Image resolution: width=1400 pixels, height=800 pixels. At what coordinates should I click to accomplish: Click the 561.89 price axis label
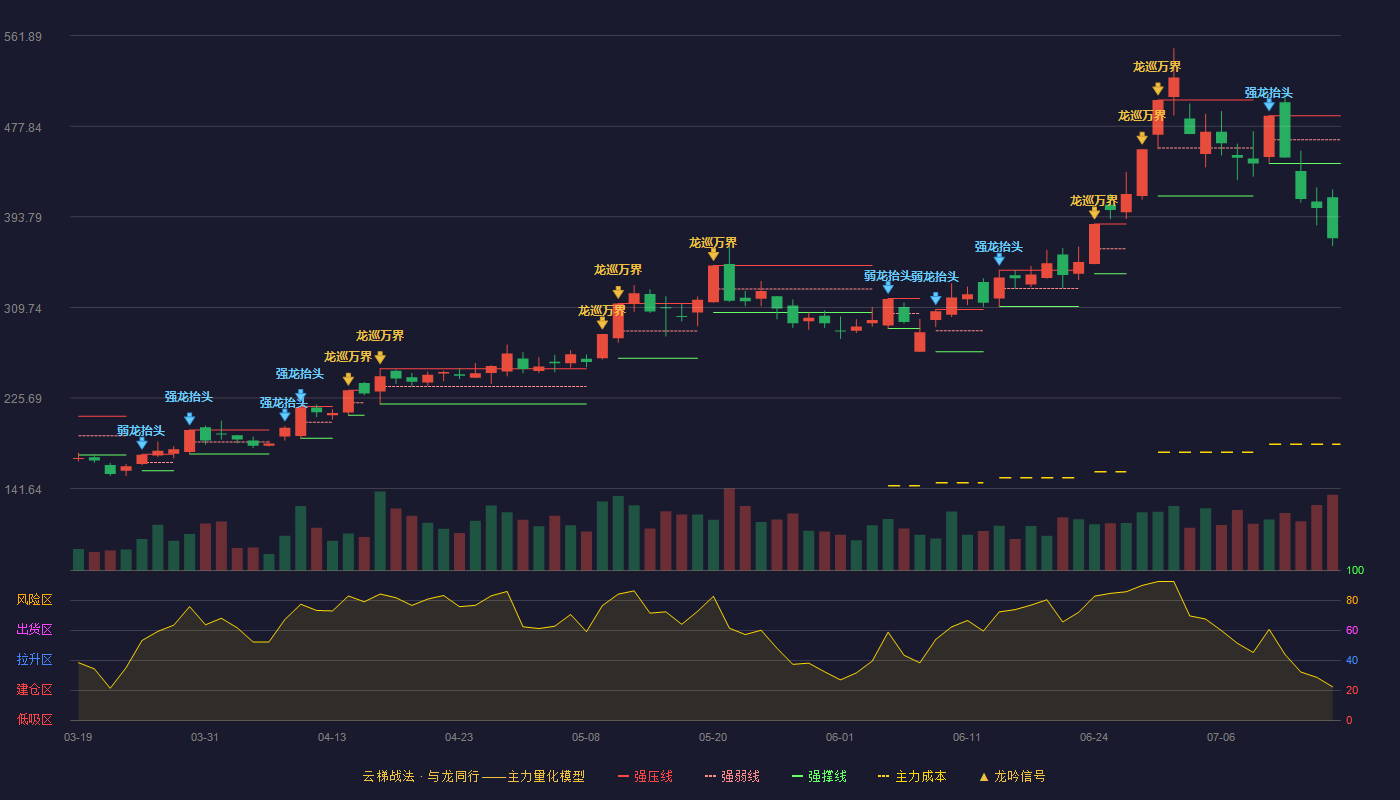pos(23,37)
